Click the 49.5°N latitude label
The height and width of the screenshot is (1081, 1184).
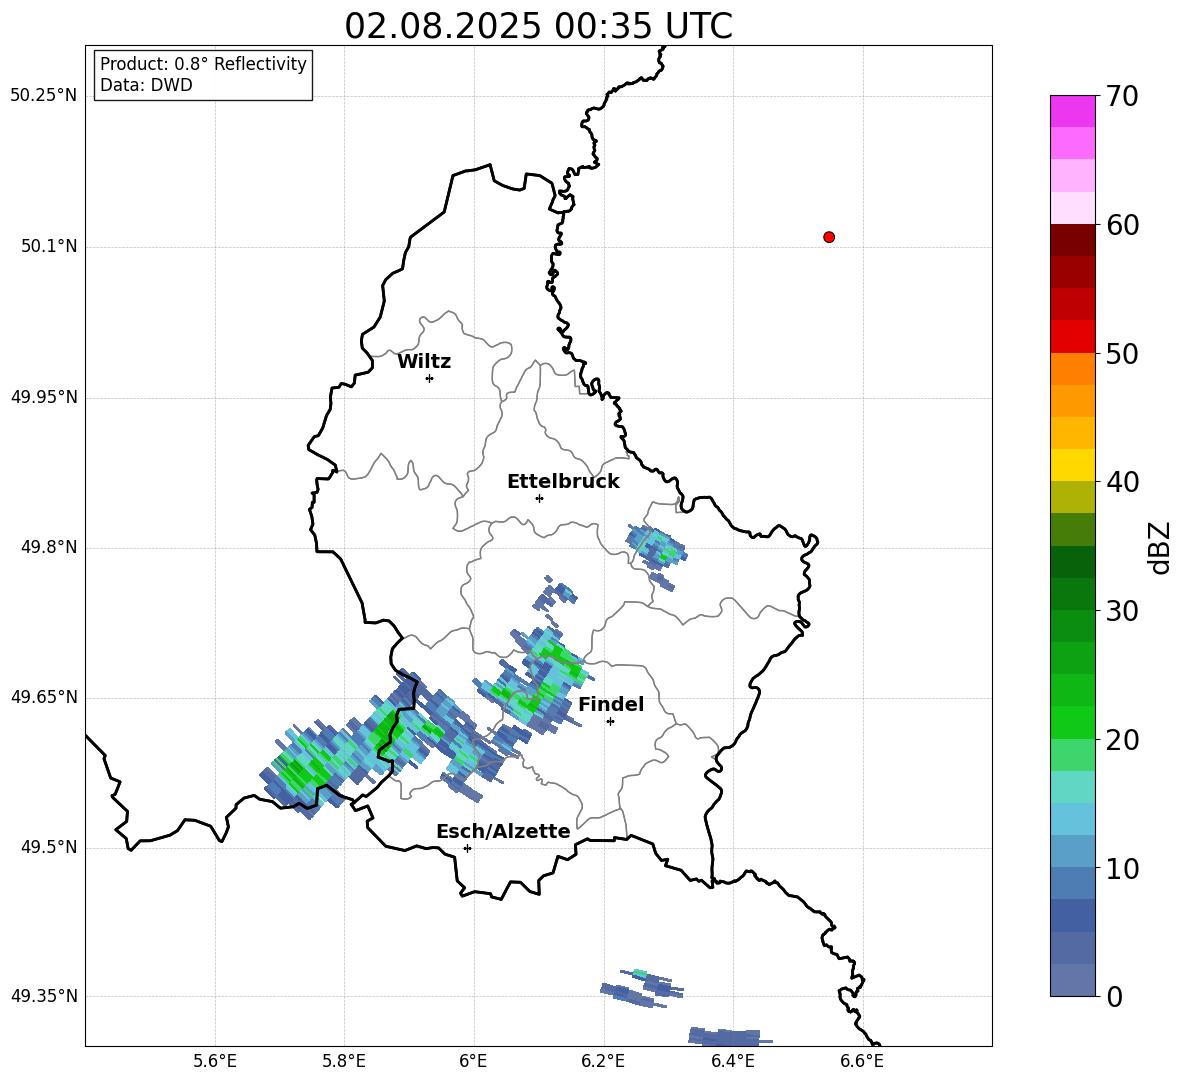pyautogui.click(x=49, y=847)
